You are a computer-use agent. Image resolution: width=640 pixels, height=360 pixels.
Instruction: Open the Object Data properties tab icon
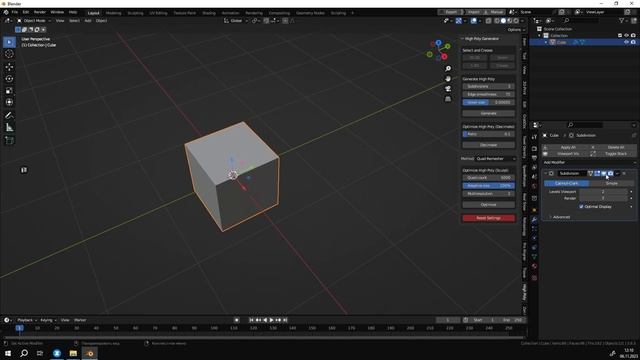534,257
